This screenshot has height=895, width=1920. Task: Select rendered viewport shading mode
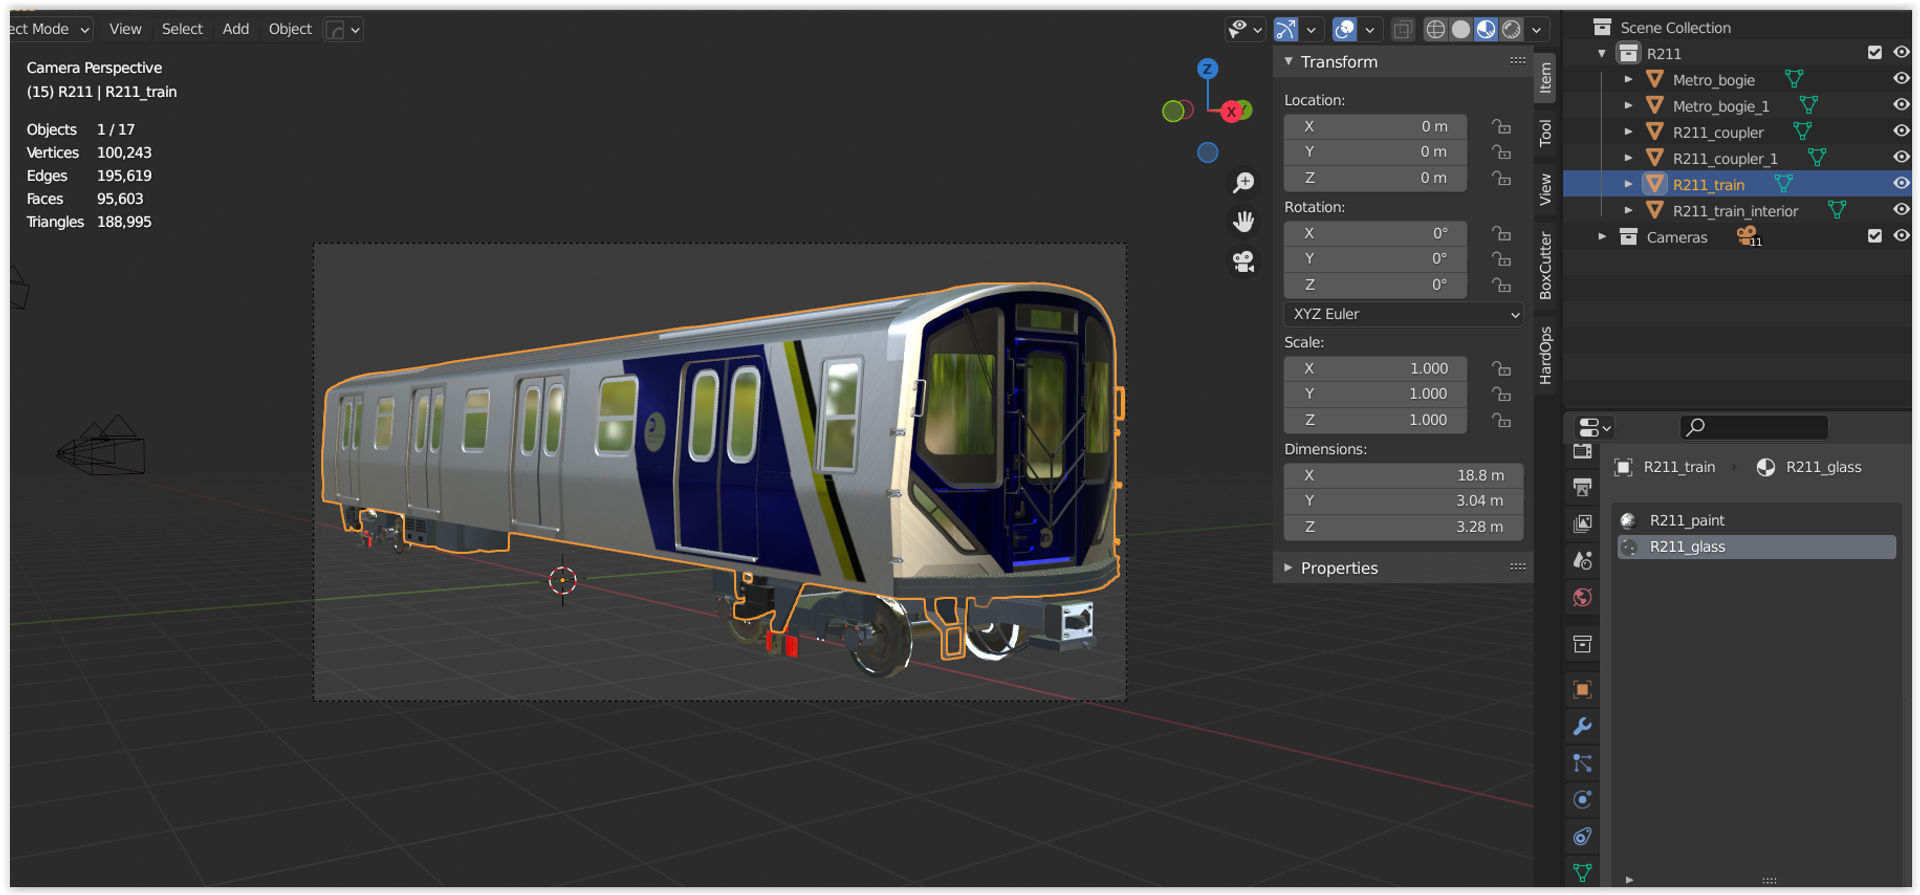pos(1512,29)
